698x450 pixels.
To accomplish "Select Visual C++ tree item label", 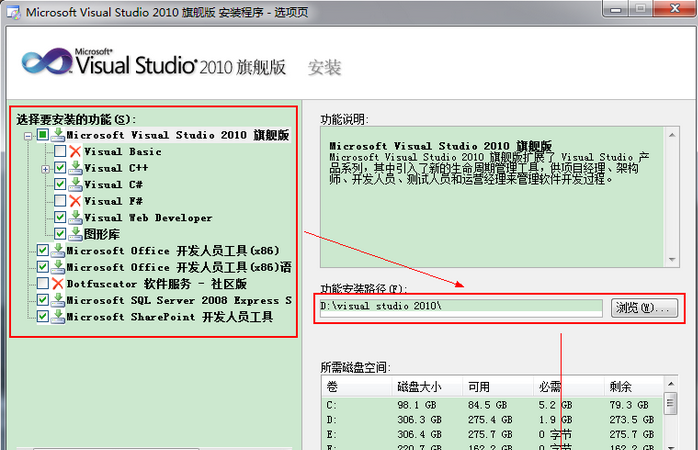I will click(116, 168).
